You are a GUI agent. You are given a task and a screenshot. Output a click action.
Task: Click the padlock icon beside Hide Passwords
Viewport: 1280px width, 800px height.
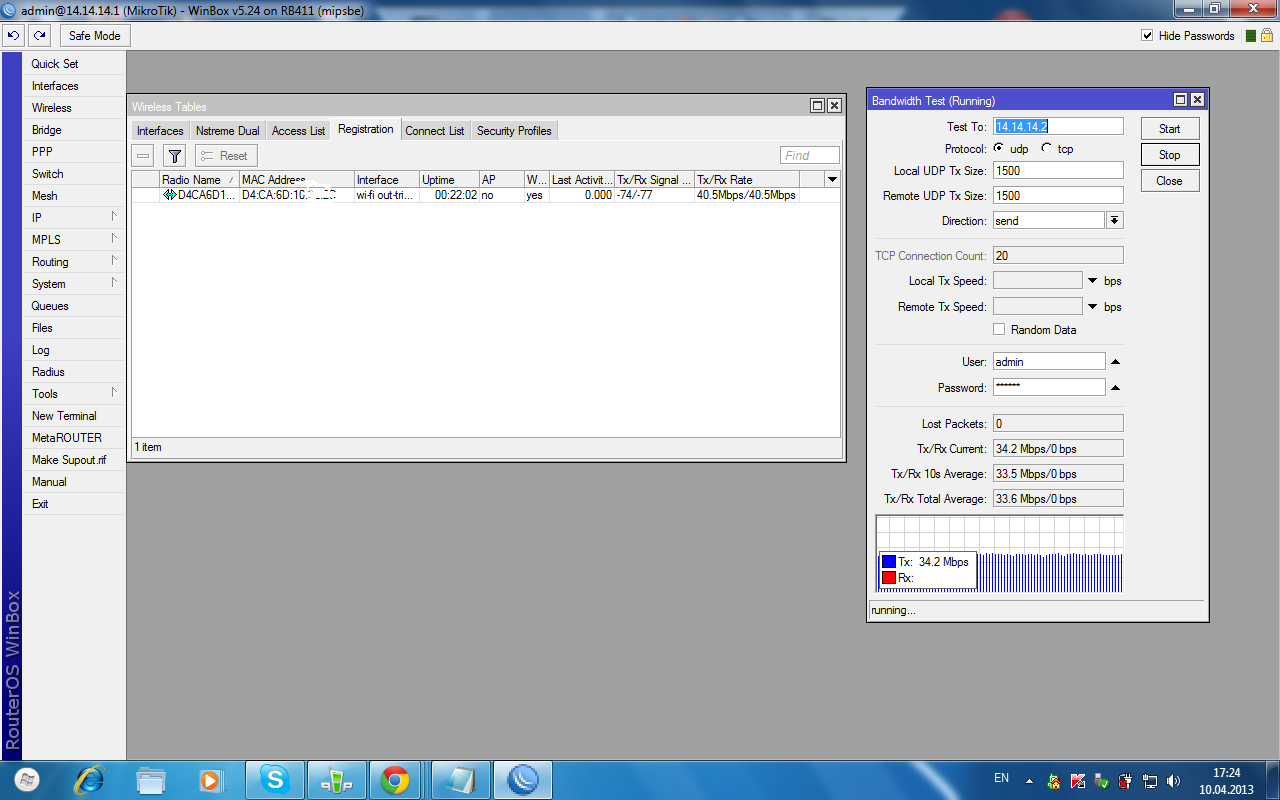[1266, 36]
